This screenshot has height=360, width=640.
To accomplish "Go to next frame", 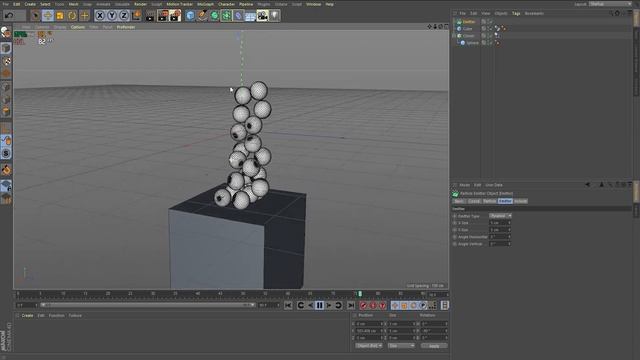I will tap(329, 305).
